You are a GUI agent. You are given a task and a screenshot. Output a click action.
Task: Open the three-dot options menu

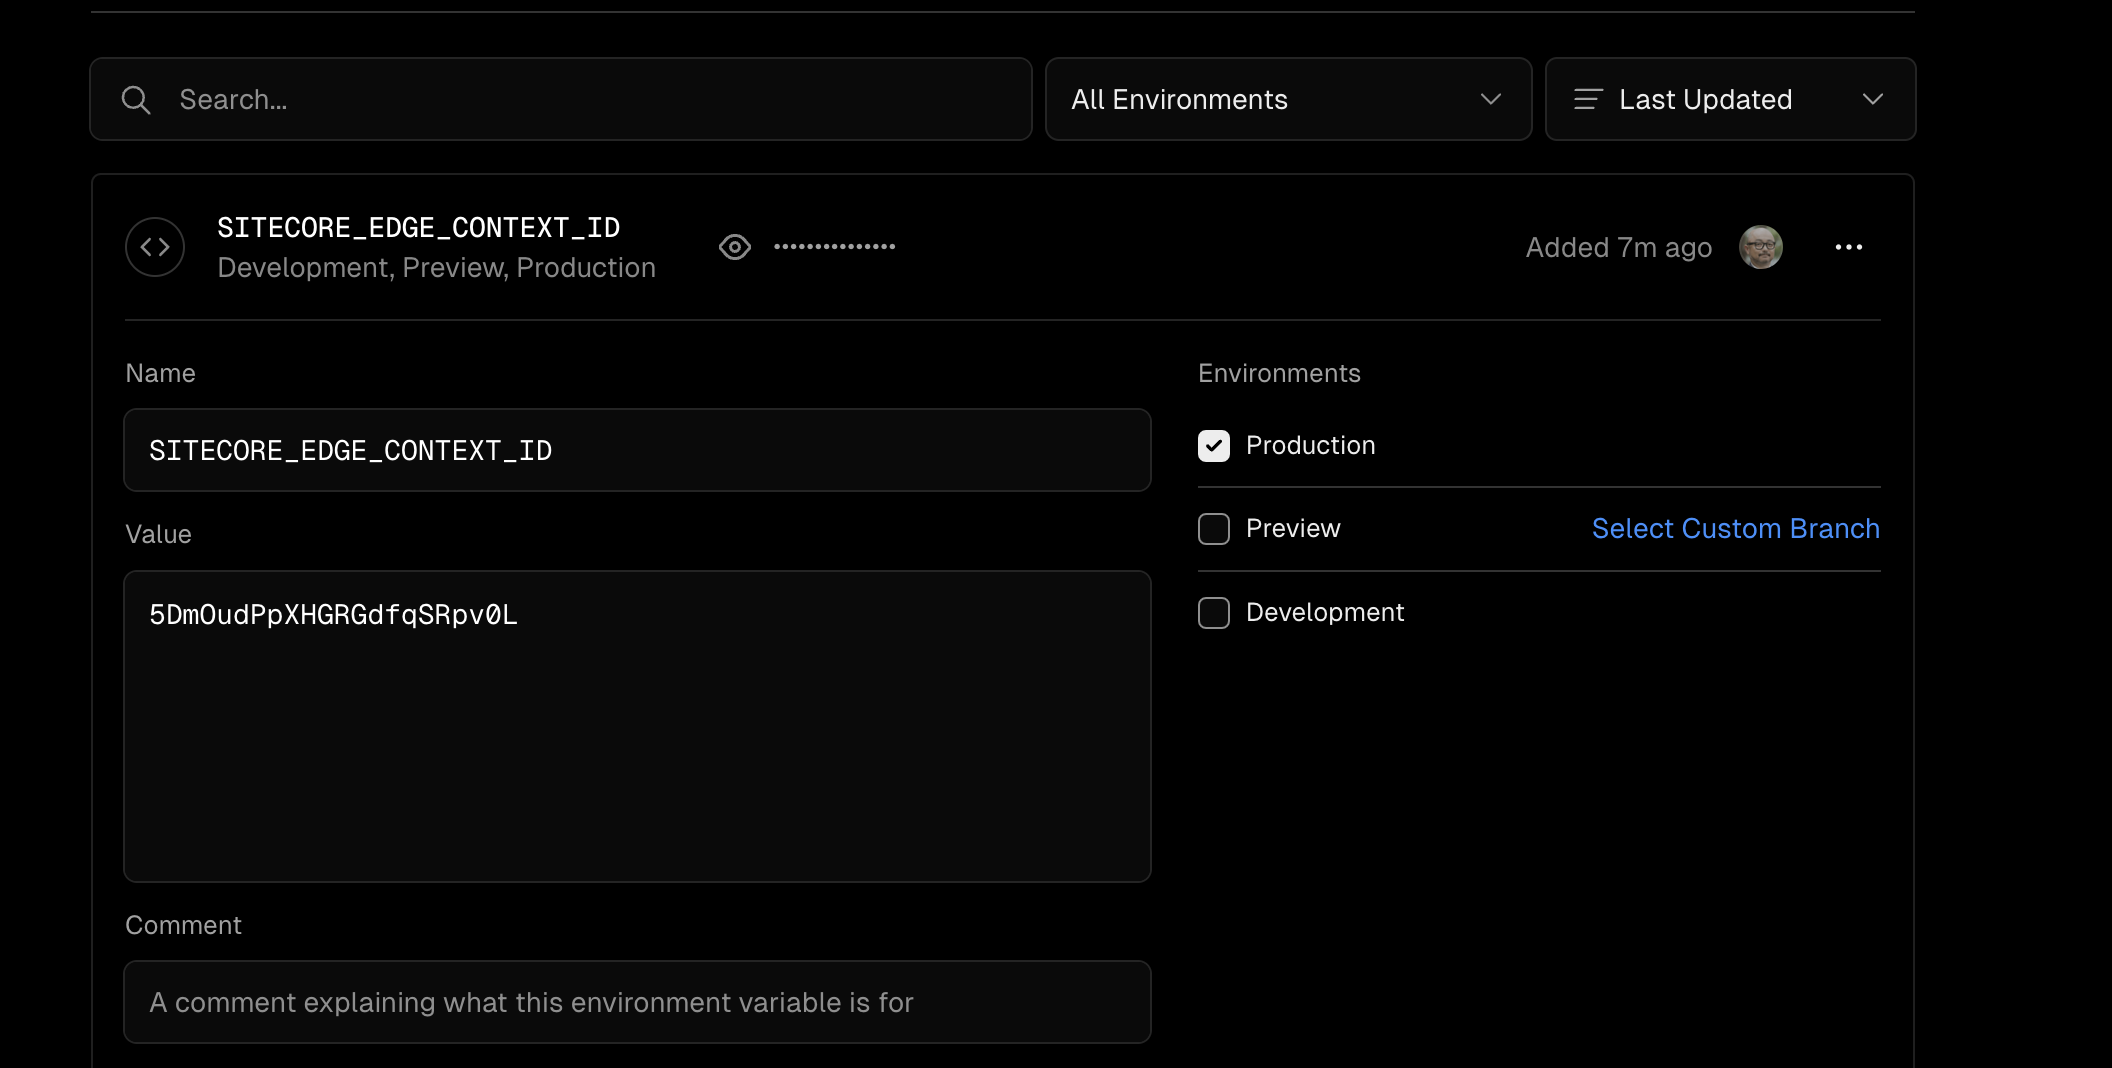tap(1849, 247)
